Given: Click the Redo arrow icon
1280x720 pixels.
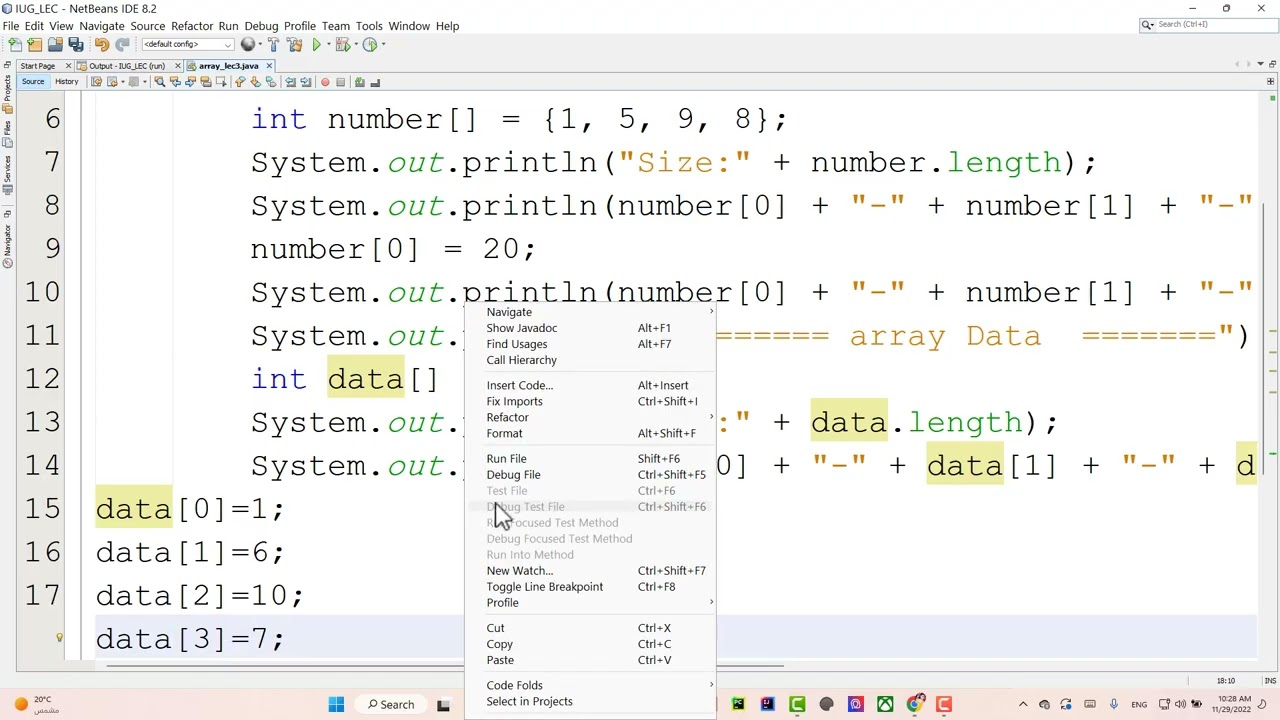Looking at the screenshot, I should [122, 45].
